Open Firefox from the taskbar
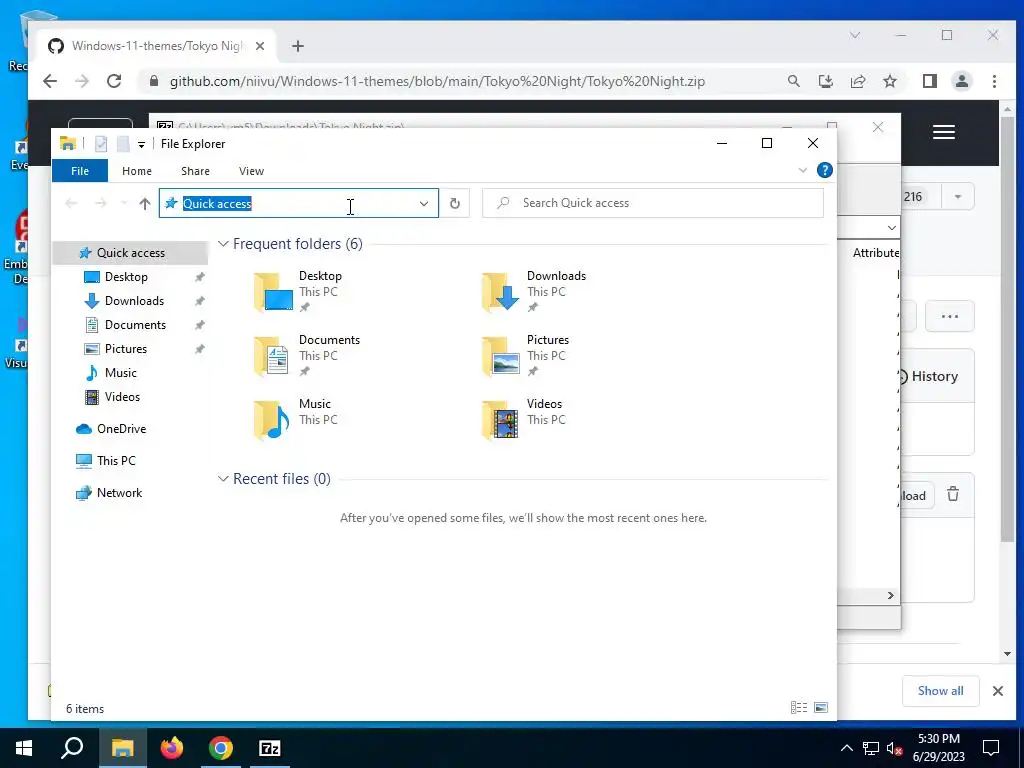 click(172, 748)
